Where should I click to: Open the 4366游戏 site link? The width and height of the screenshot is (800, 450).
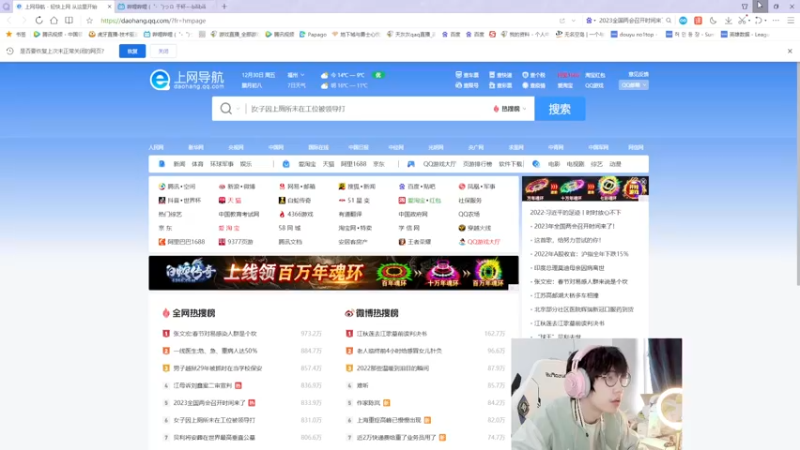[x=296, y=214]
